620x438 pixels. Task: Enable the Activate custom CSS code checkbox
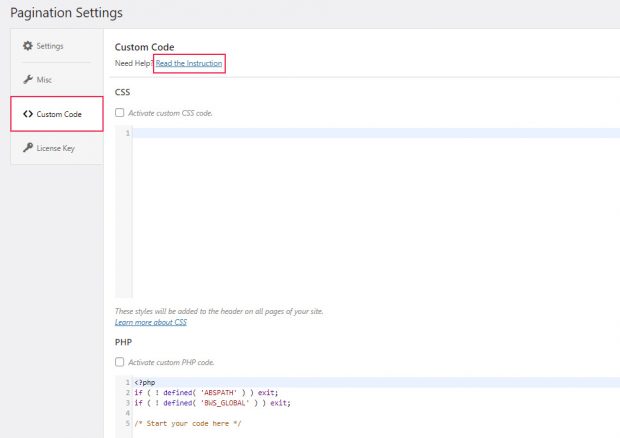(x=119, y=113)
